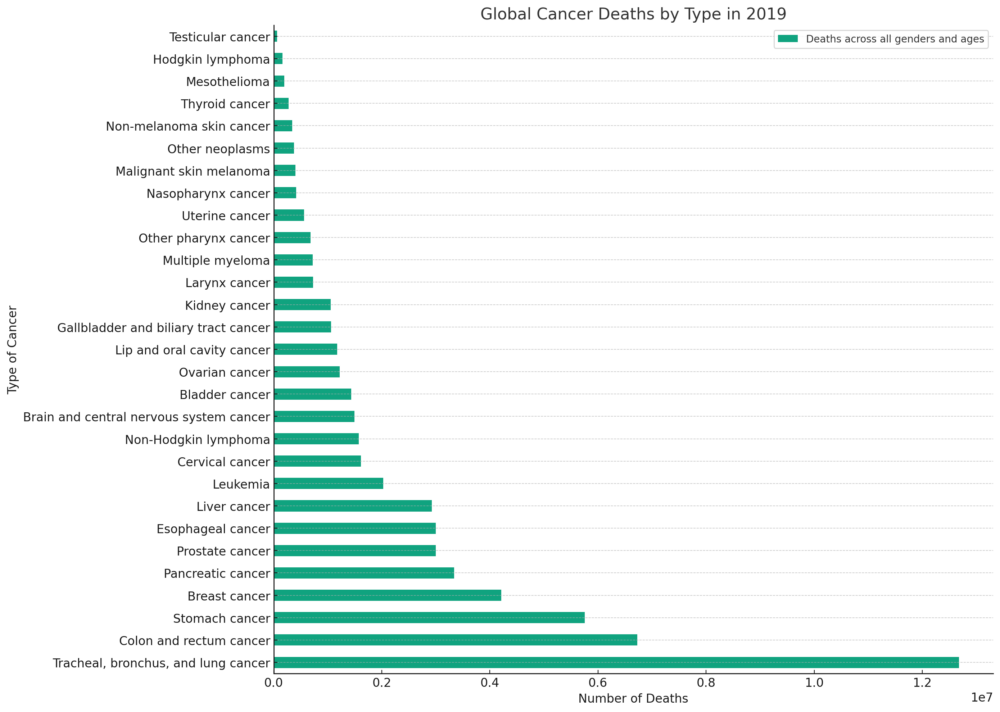The width and height of the screenshot is (1000, 712).
Task: Click the 'Mesothelioma' axis label
Action: pyautogui.click(x=228, y=82)
